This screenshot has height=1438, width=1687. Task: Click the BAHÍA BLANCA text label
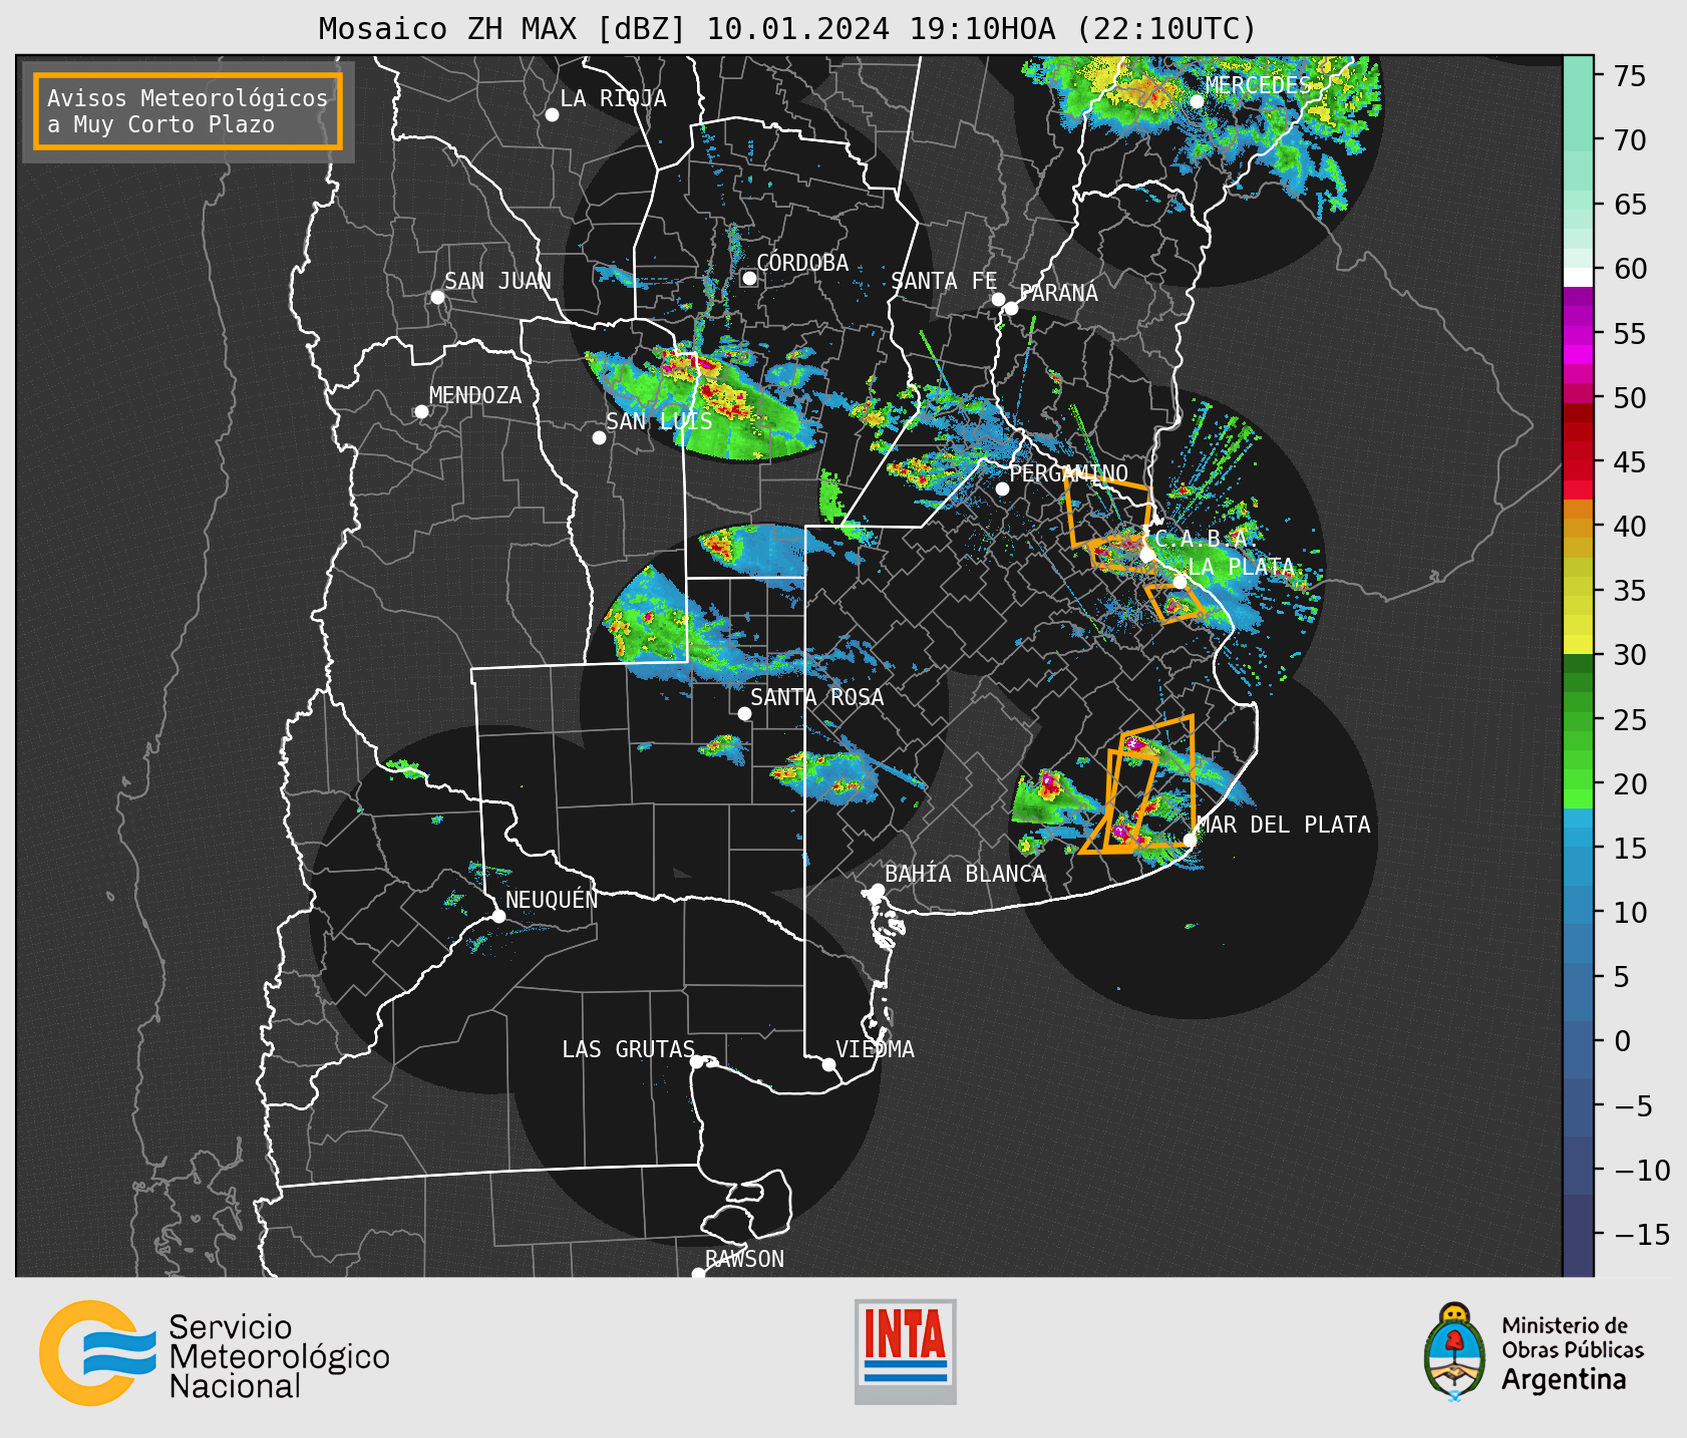pos(965,874)
